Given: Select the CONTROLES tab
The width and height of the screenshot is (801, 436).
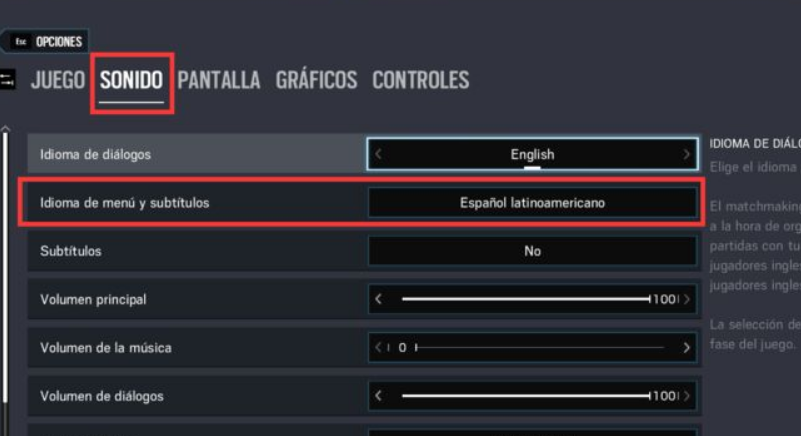Looking at the screenshot, I should [420, 80].
